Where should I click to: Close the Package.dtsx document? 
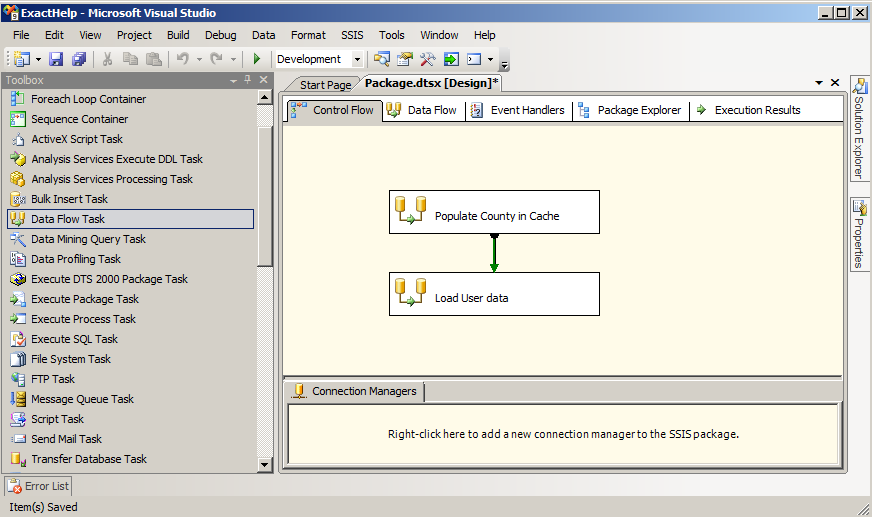pos(835,82)
